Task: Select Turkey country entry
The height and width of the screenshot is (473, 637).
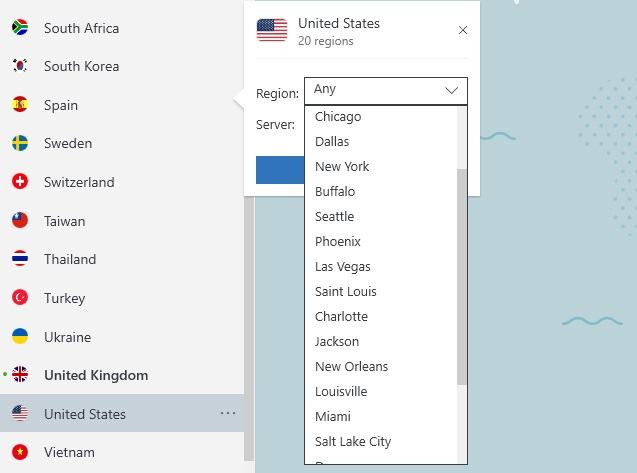Action: (x=65, y=298)
